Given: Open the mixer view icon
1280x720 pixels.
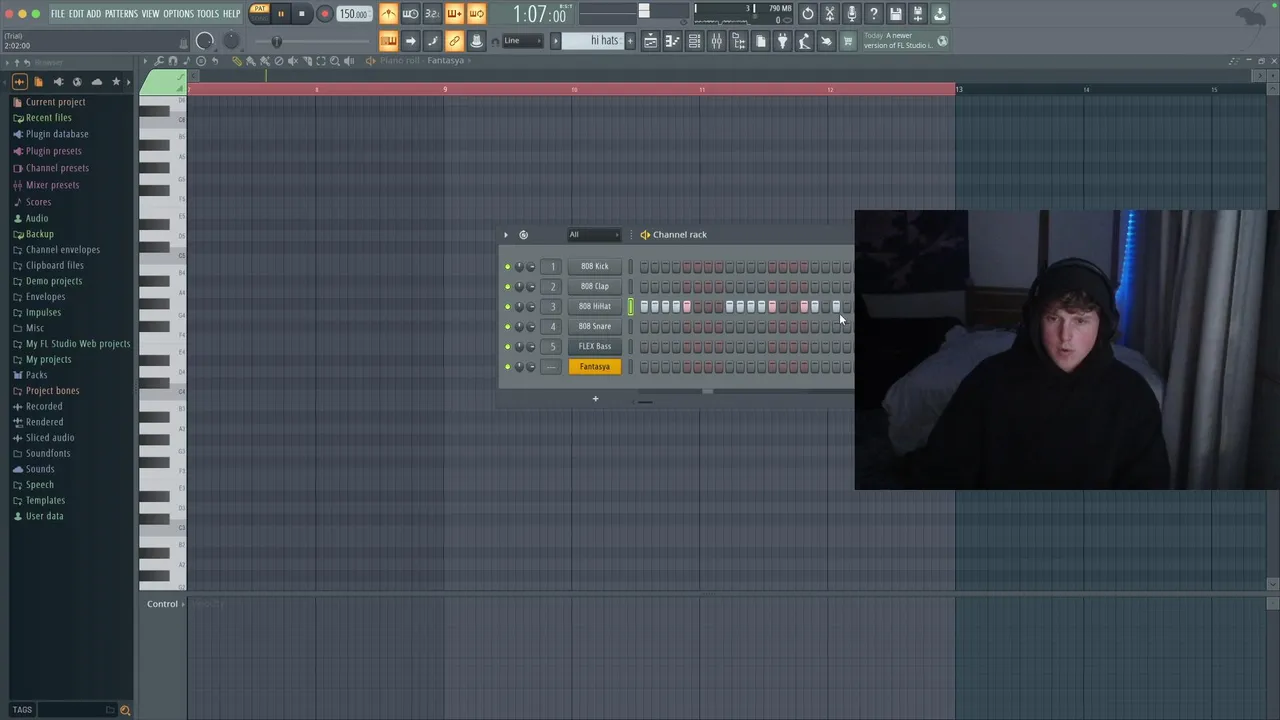Looking at the screenshot, I should tap(716, 41).
